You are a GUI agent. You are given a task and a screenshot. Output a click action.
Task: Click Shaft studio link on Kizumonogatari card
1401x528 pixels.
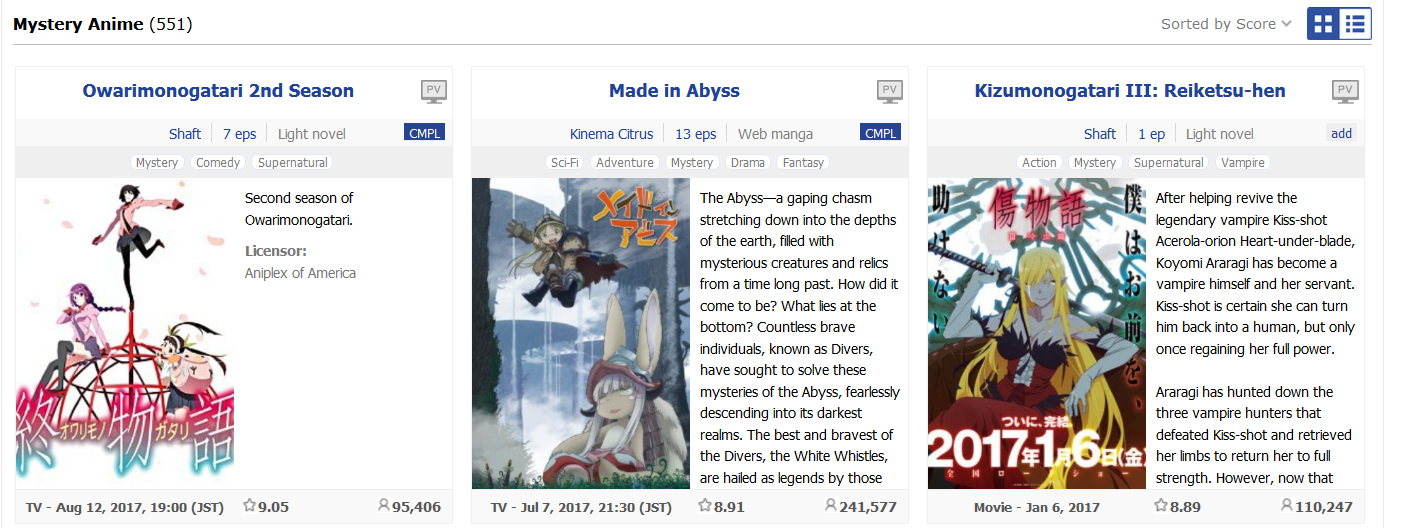click(x=1100, y=134)
